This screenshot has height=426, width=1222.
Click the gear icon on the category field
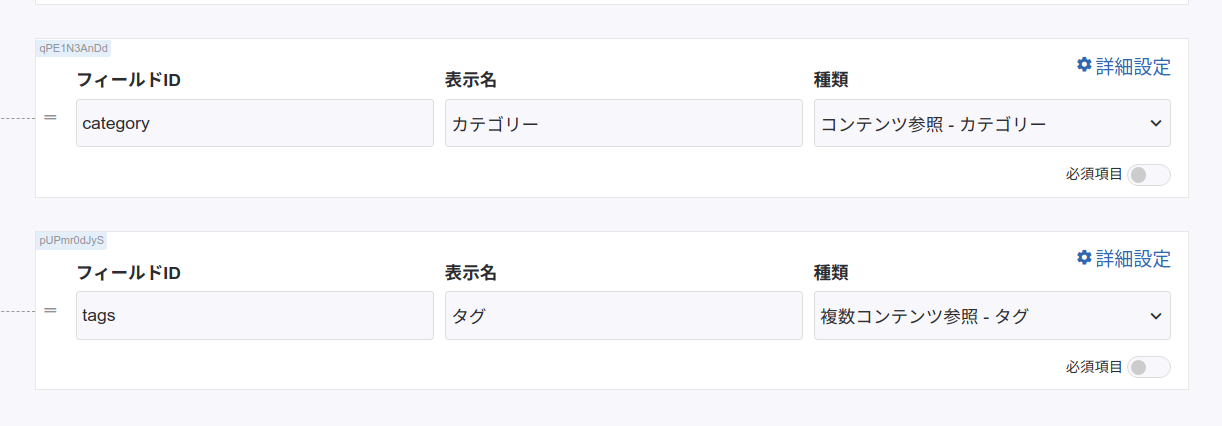pos(1084,65)
